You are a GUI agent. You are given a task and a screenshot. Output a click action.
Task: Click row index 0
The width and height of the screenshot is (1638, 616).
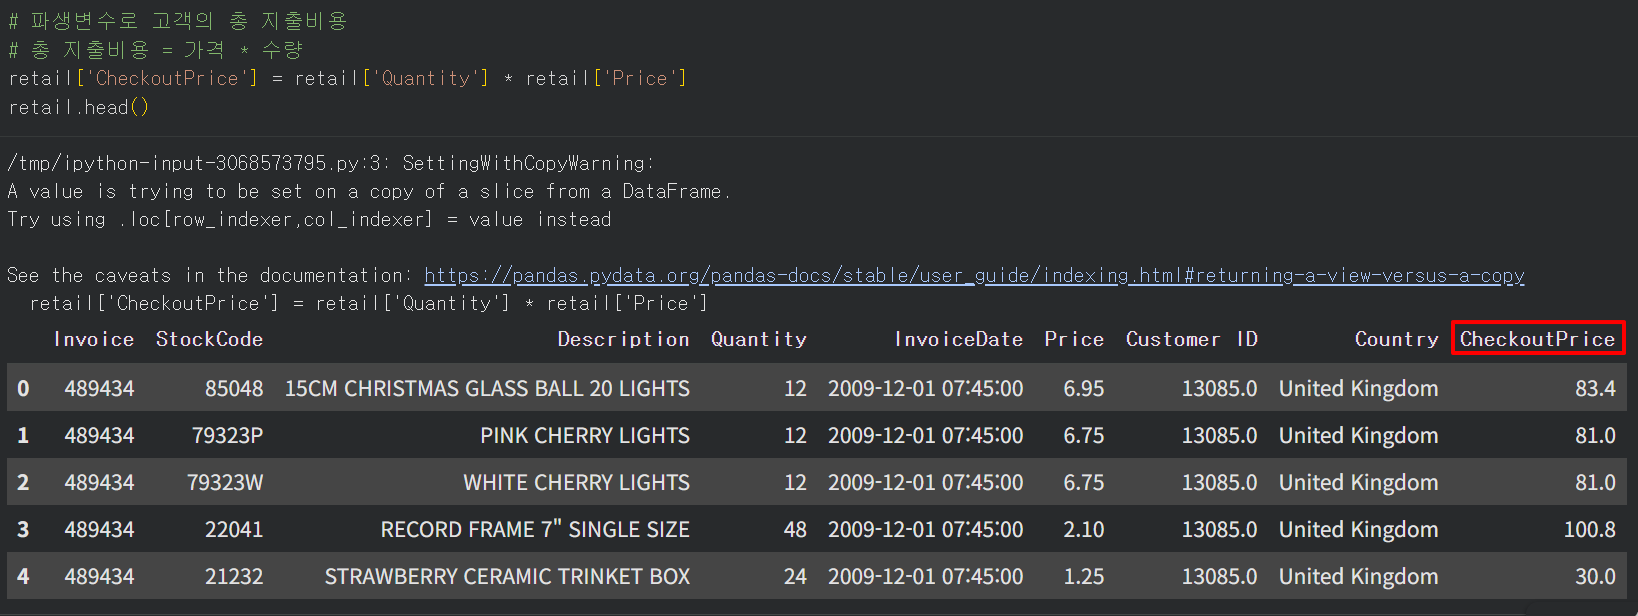coord(23,388)
